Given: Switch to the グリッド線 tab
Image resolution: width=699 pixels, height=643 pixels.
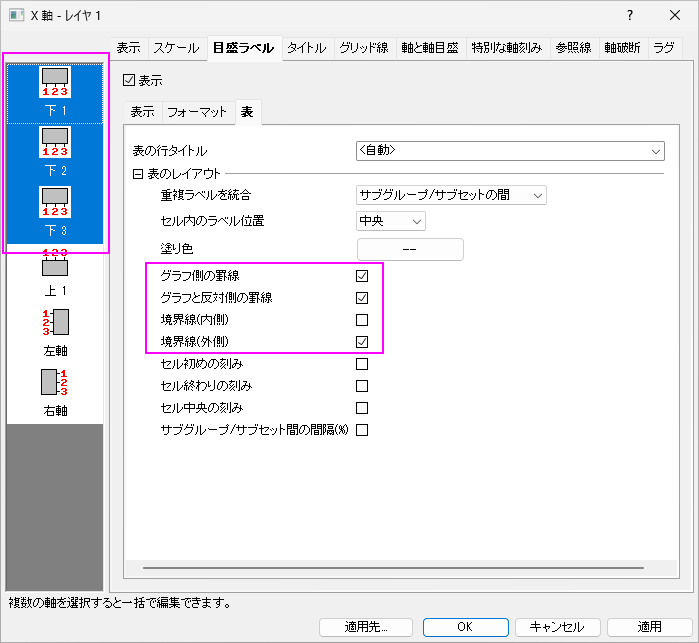Looking at the screenshot, I should click(364, 48).
